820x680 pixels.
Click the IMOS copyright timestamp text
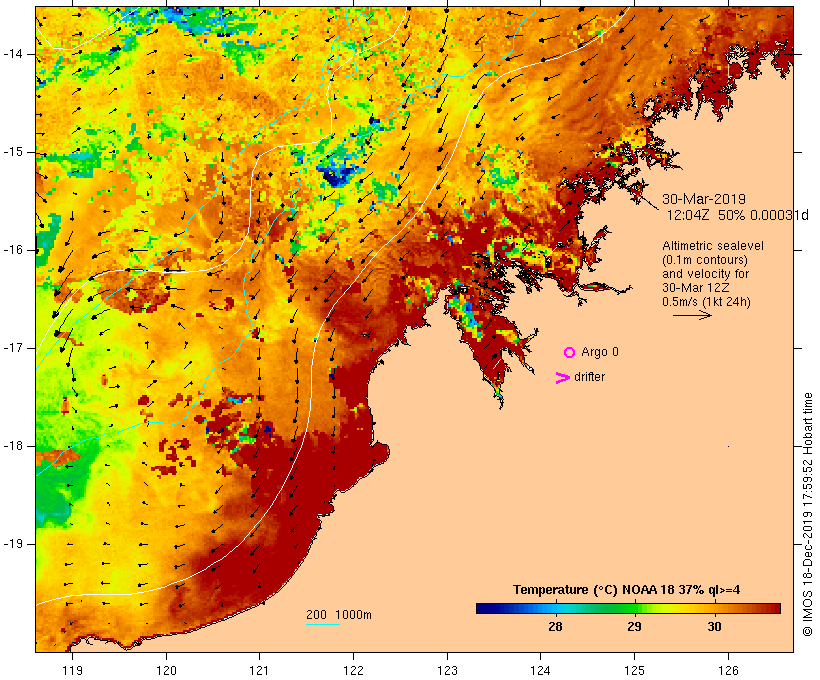808,515
